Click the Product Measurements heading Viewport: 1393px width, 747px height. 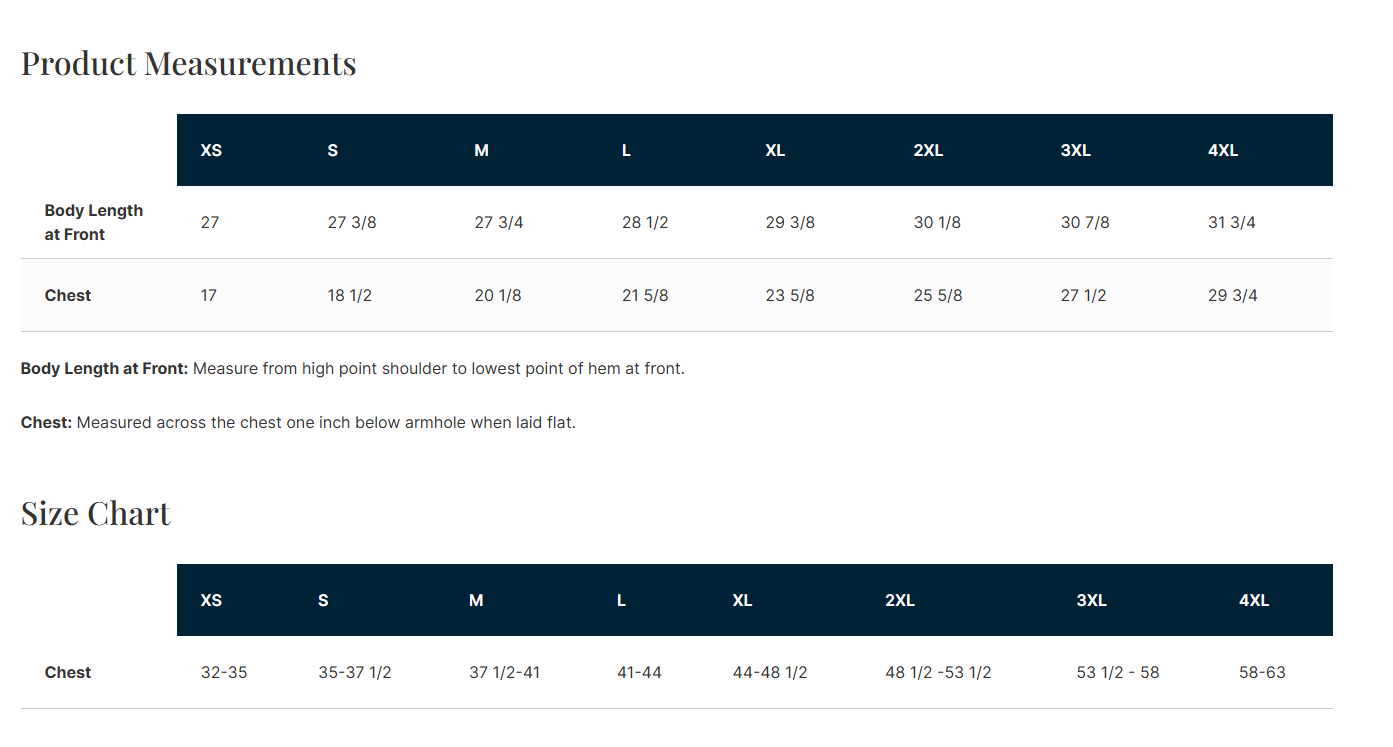point(188,64)
